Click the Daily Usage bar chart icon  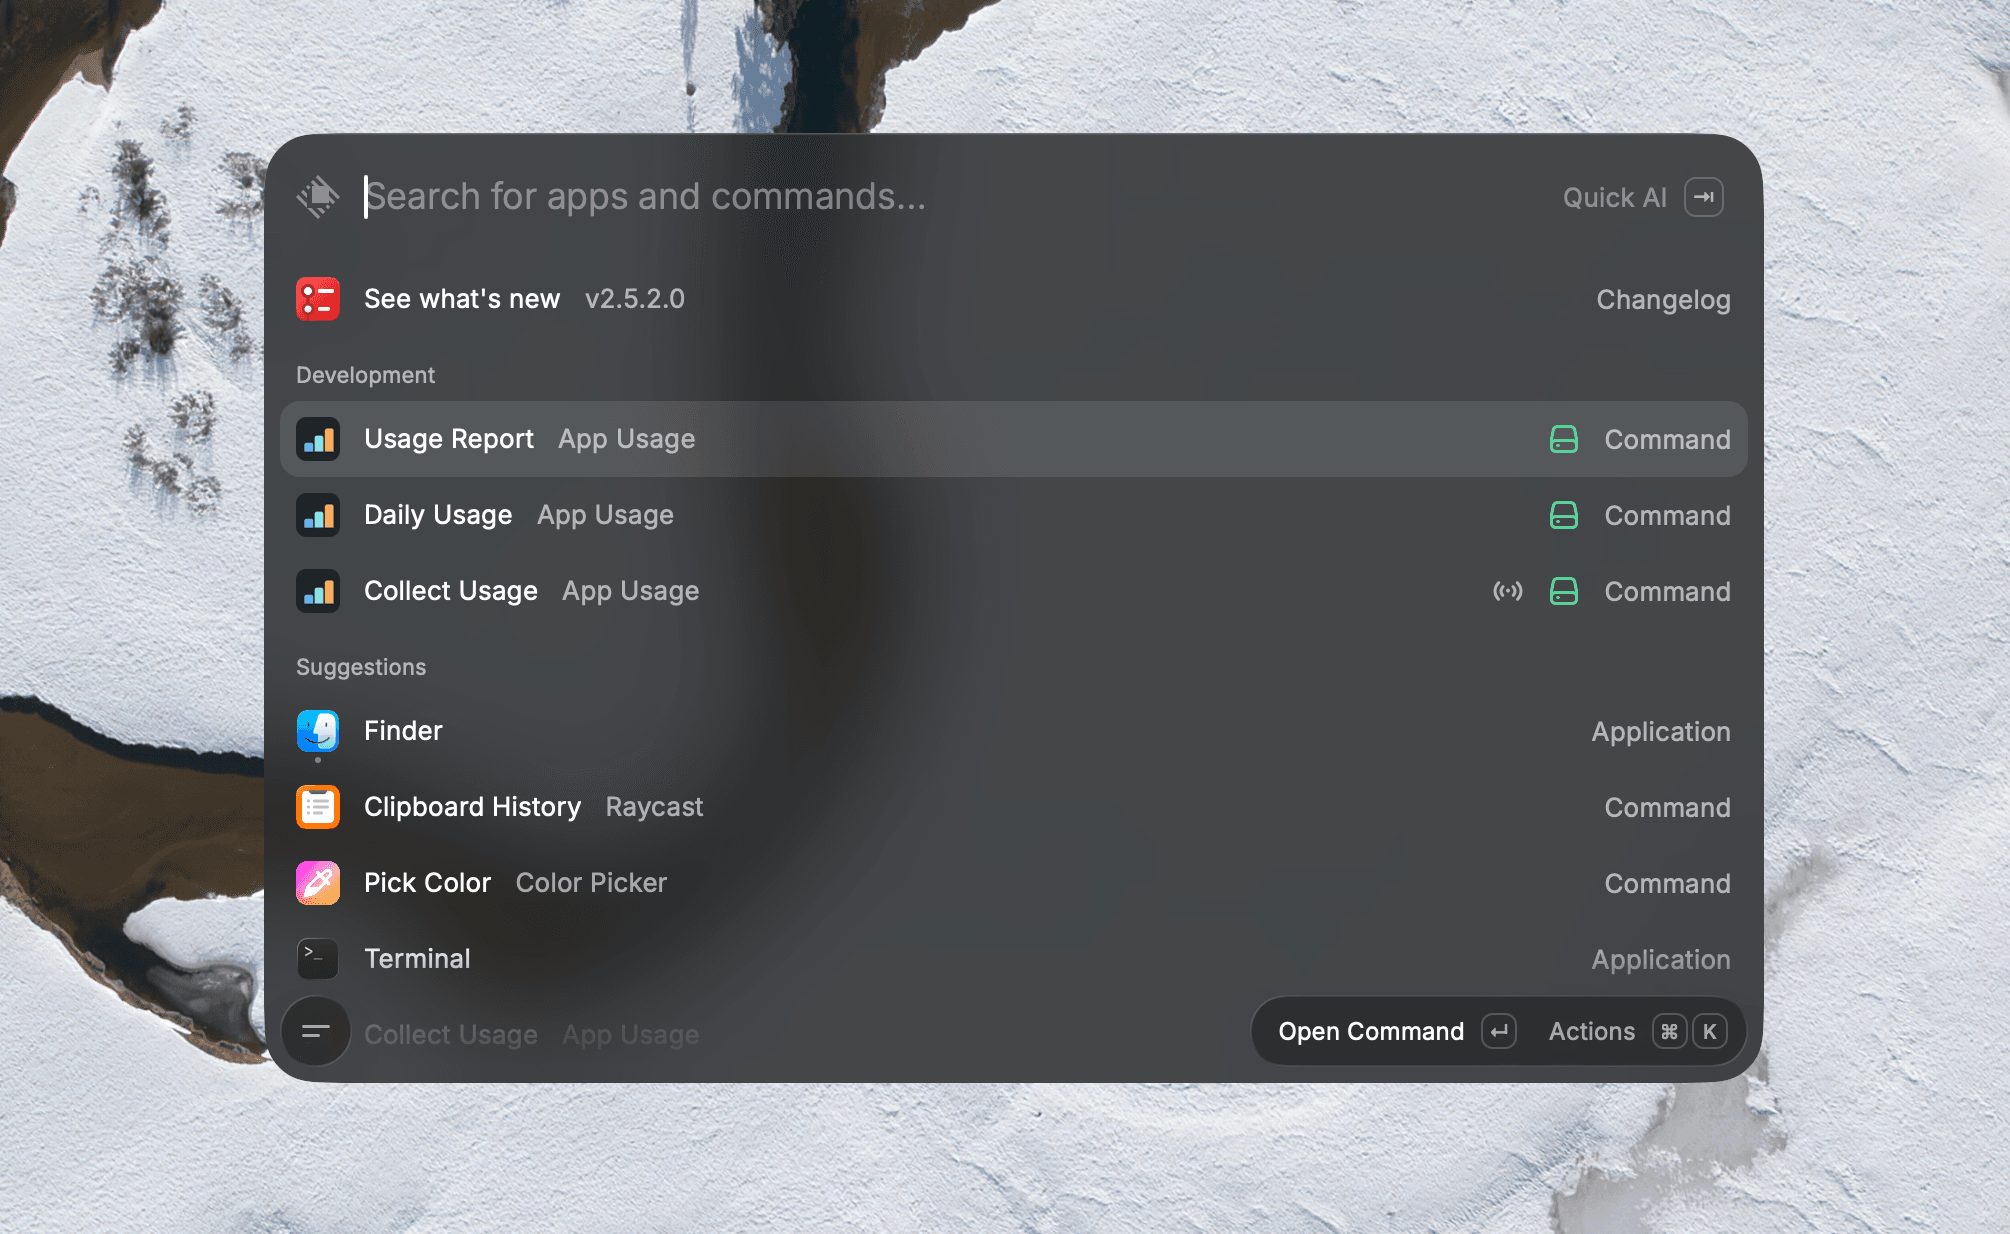click(318, 515)
